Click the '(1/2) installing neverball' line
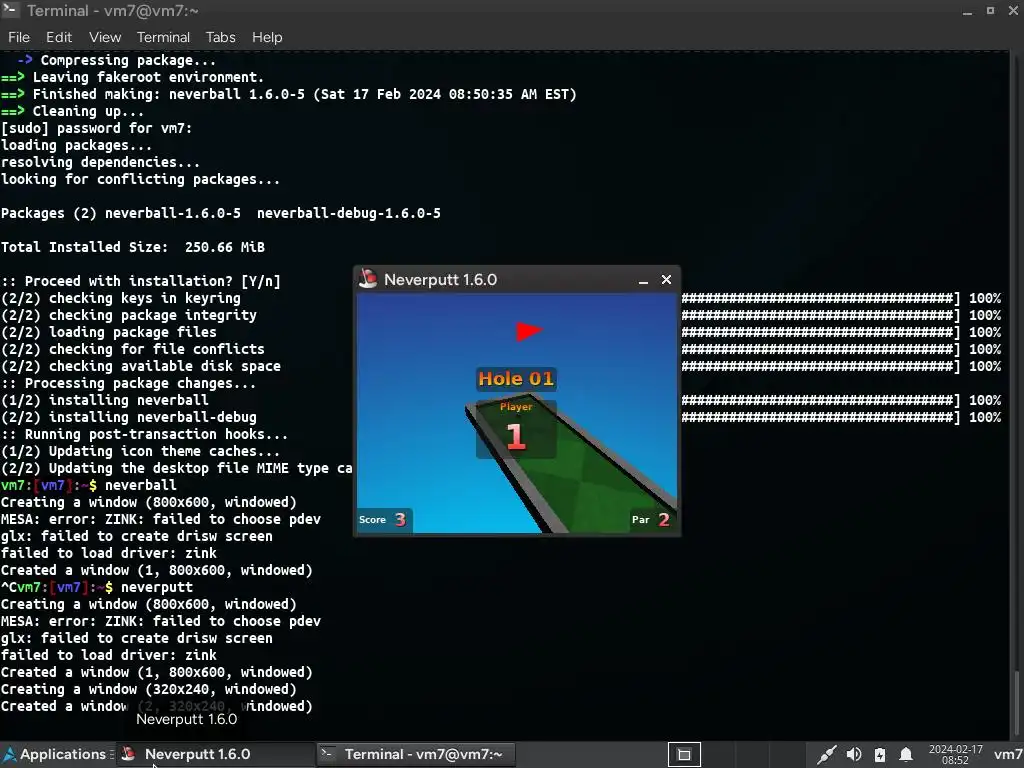 pos(104,400)
